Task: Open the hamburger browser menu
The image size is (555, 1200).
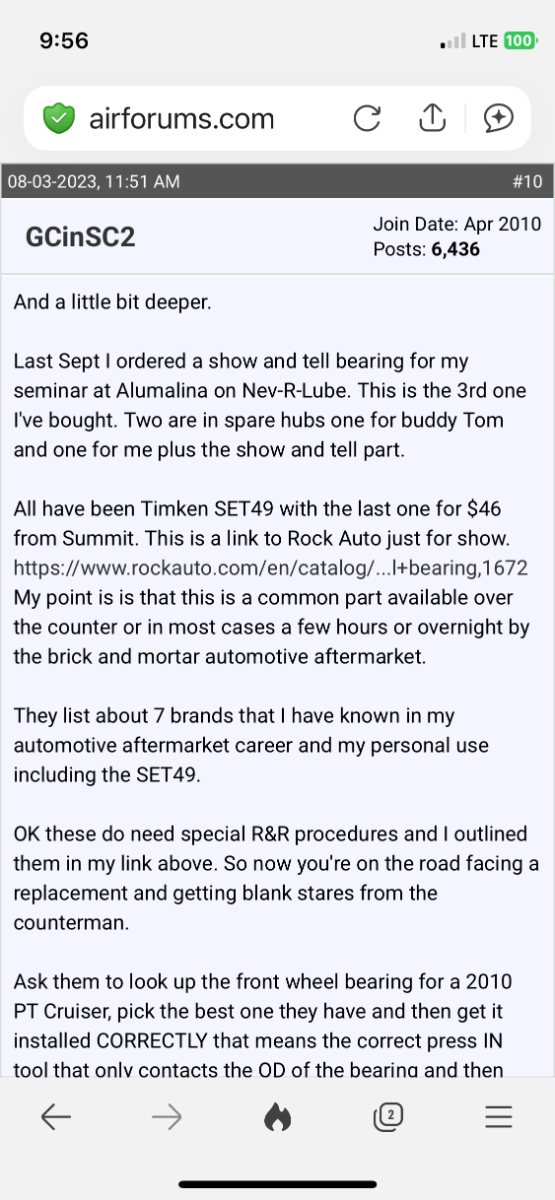Action: [x=498, y=1118]
